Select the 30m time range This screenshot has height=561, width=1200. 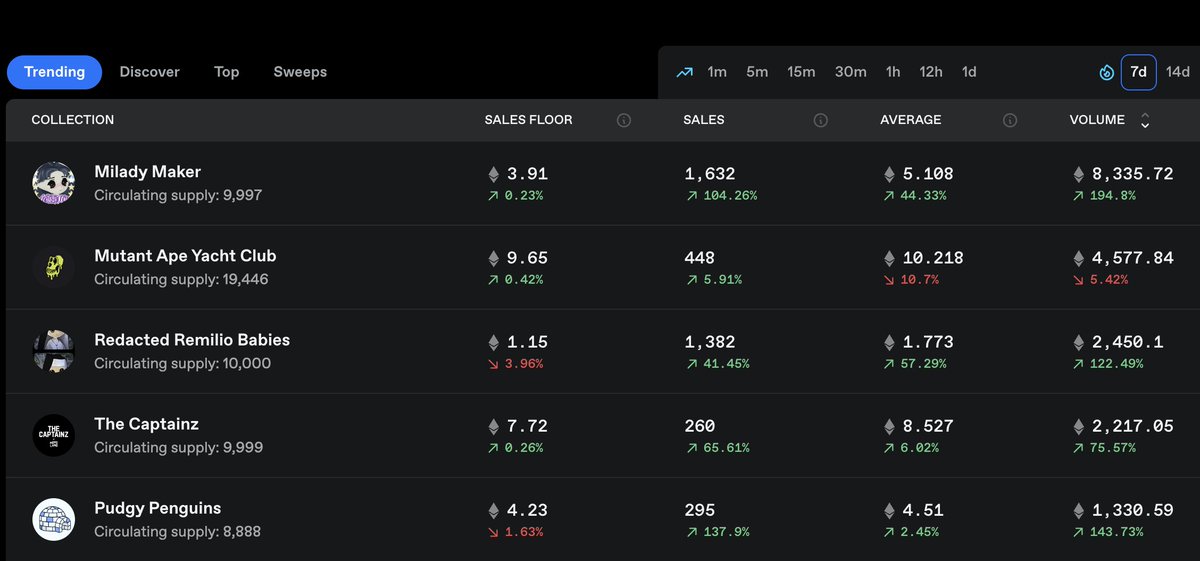[850, 72]
